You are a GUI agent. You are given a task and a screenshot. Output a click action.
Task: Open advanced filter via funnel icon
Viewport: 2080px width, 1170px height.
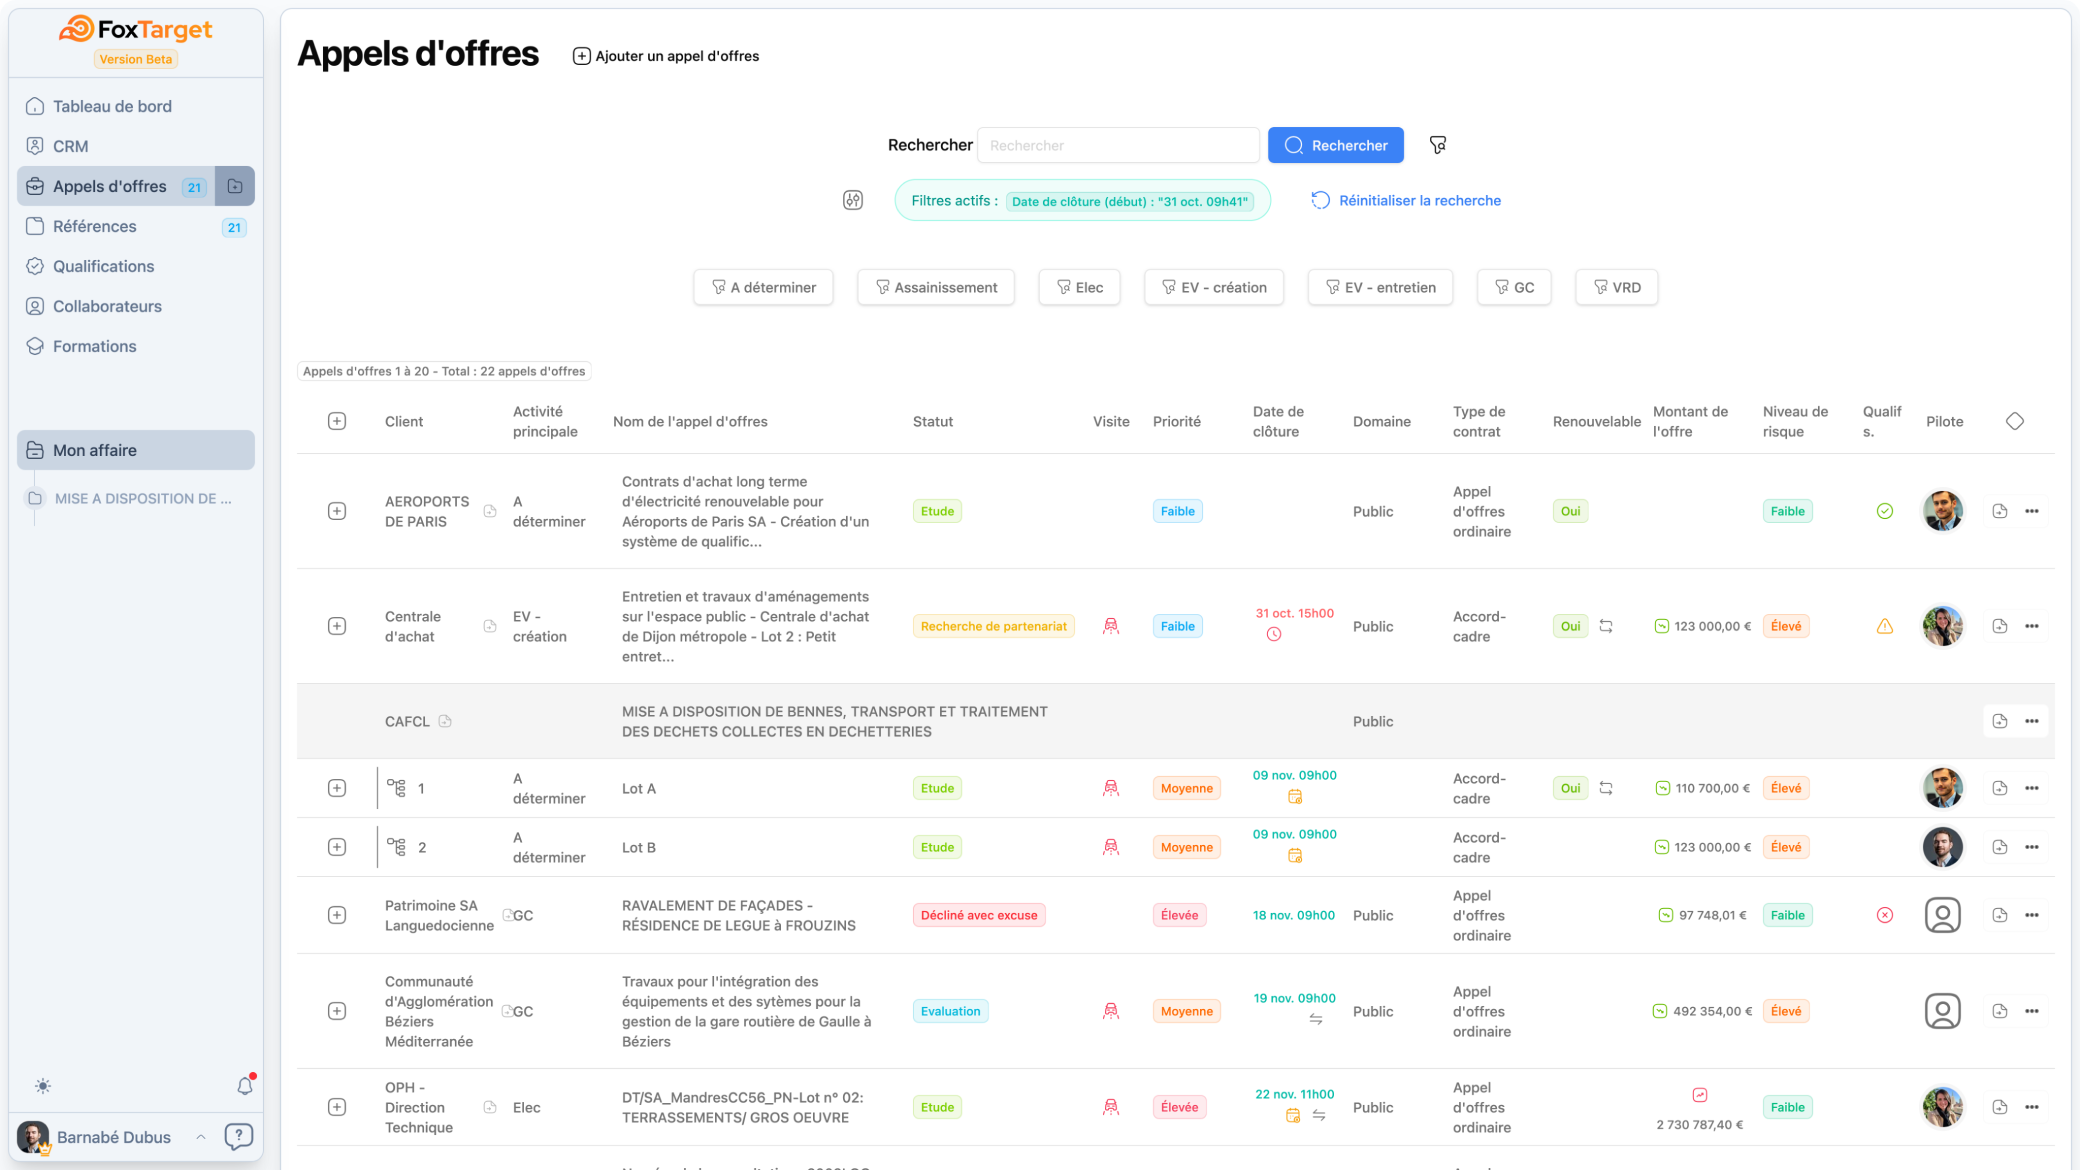click(1438, 145)
